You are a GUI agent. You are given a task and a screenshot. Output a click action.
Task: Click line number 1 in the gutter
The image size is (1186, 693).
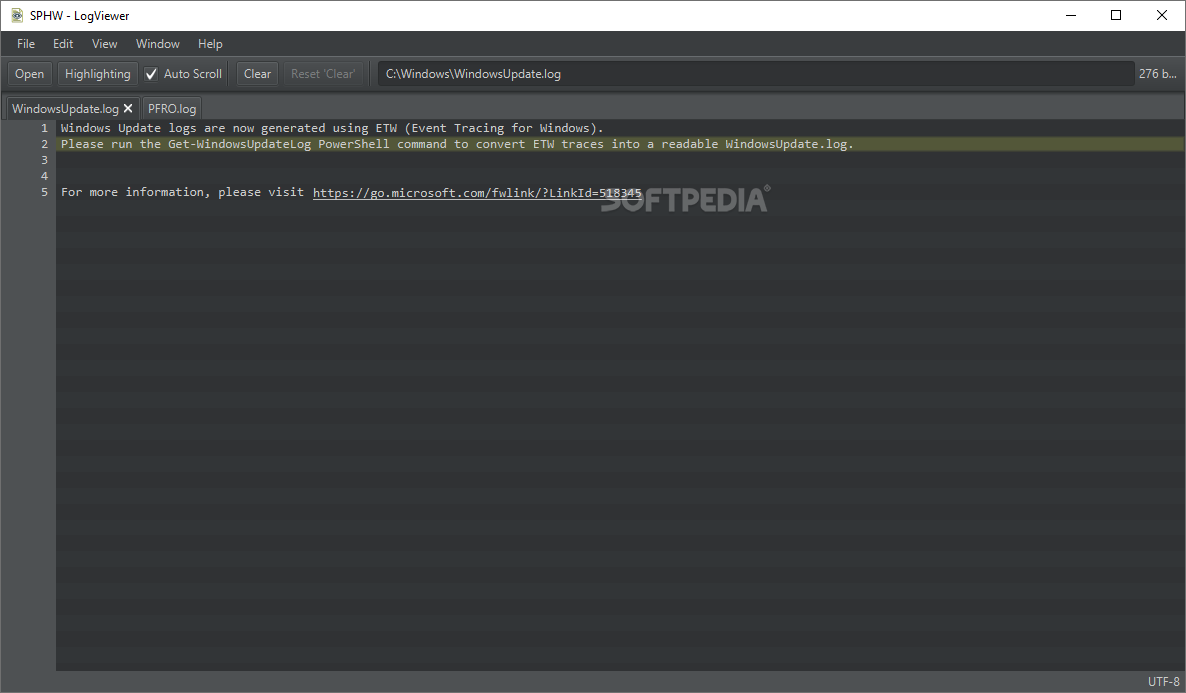click(x=44, y=128)
